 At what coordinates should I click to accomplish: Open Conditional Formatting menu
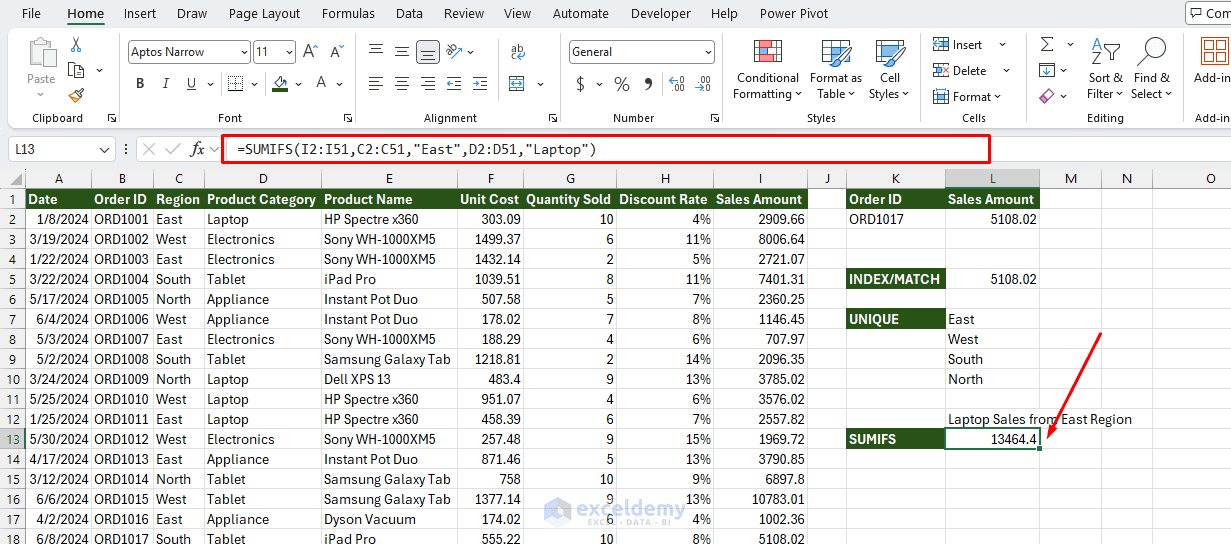(x=767, y=70)
